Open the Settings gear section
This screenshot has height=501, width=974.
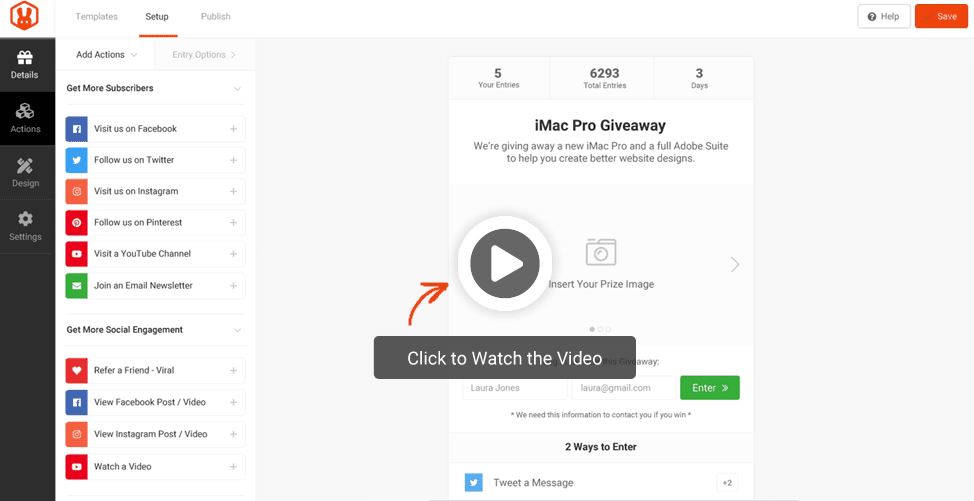[x=25, y=227]
